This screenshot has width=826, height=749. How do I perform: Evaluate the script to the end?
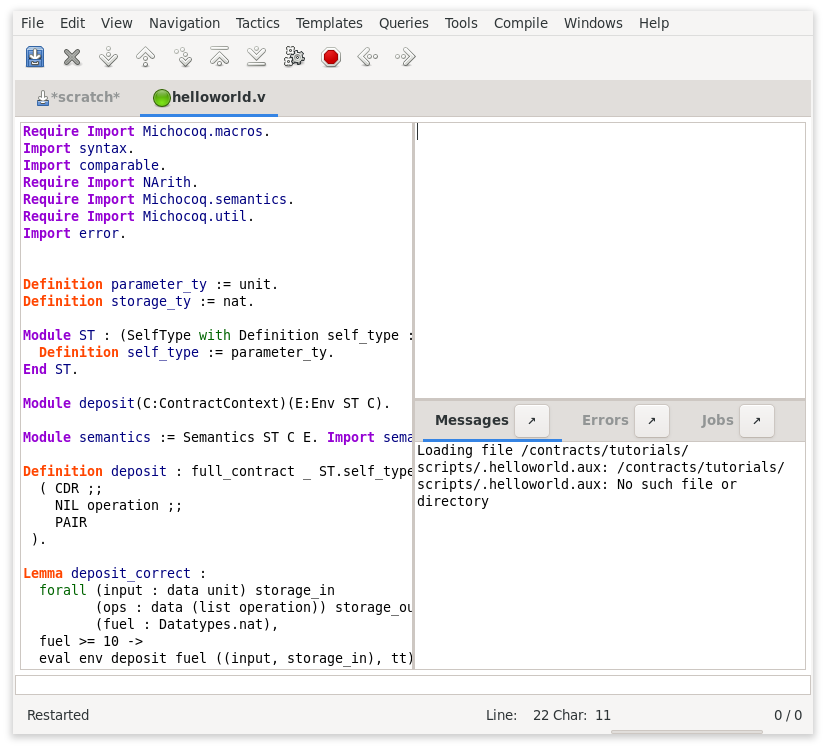point(256,57)
